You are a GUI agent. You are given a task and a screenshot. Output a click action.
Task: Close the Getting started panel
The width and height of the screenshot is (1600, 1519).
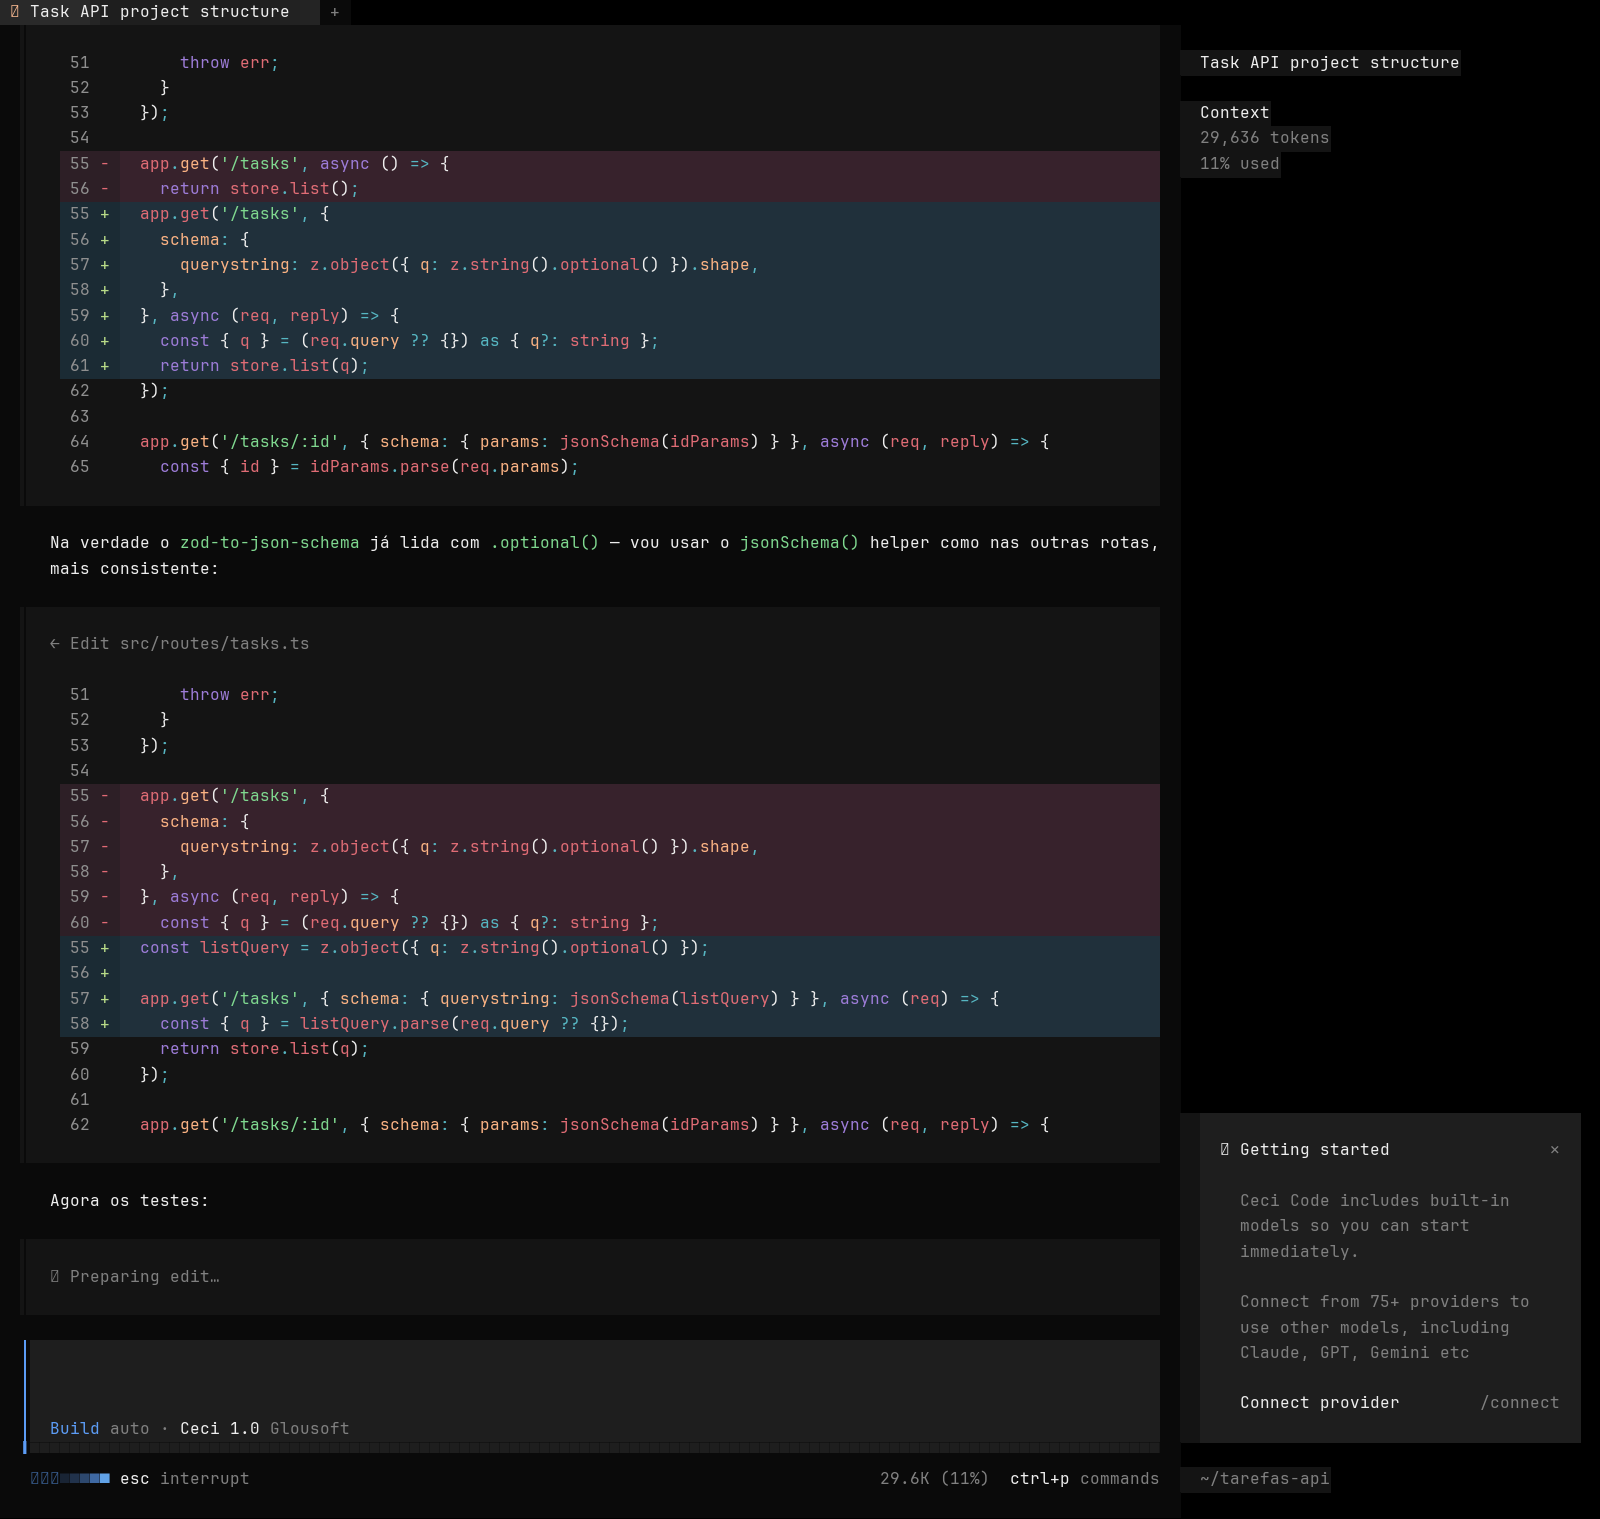pyautogui.click(x=1555, y=1150)
